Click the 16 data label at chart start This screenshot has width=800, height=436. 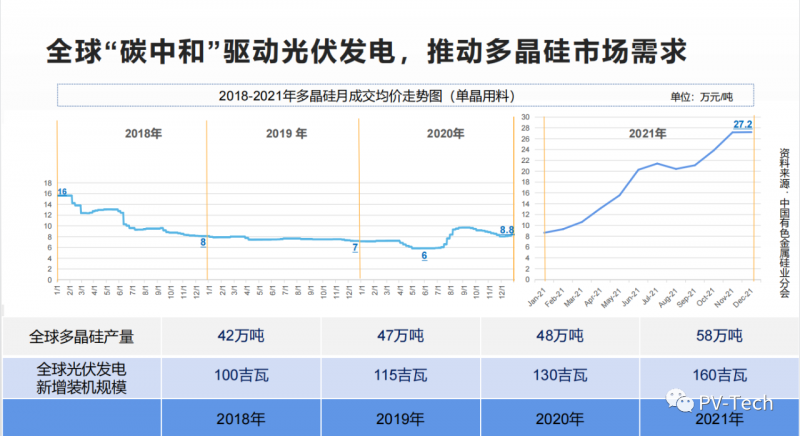62,192
